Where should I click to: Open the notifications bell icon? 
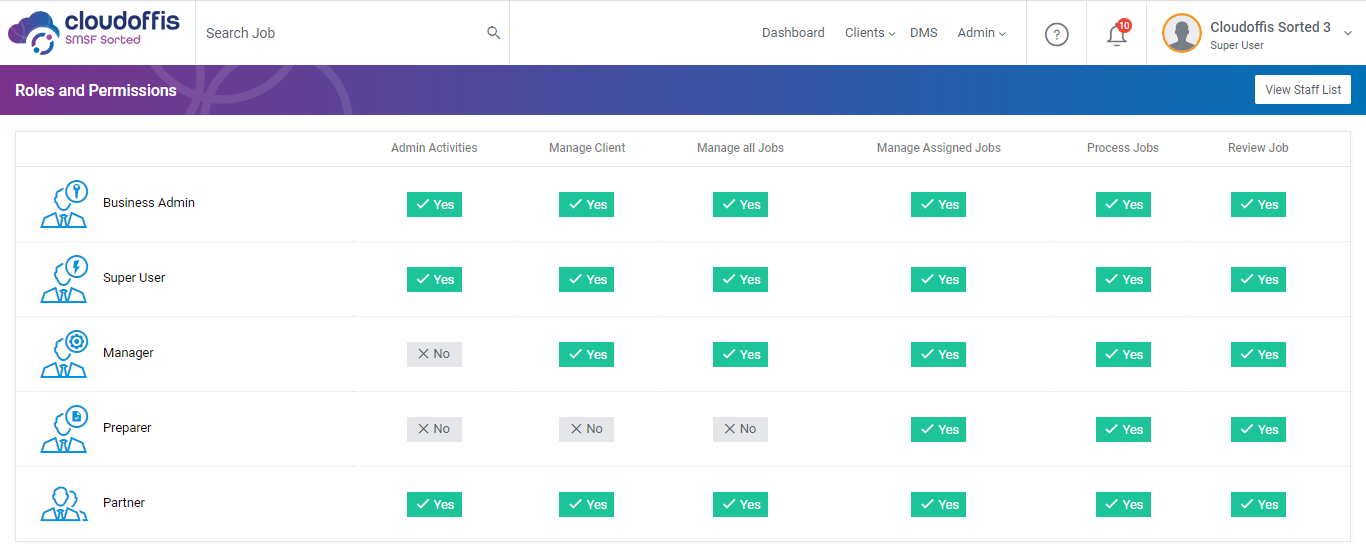pos(1116,35)
